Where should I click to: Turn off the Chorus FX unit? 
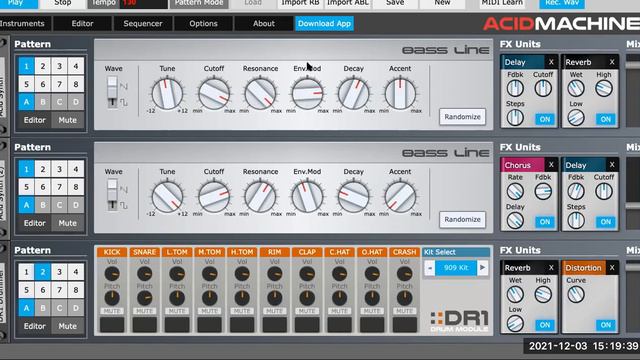[545, 222]
